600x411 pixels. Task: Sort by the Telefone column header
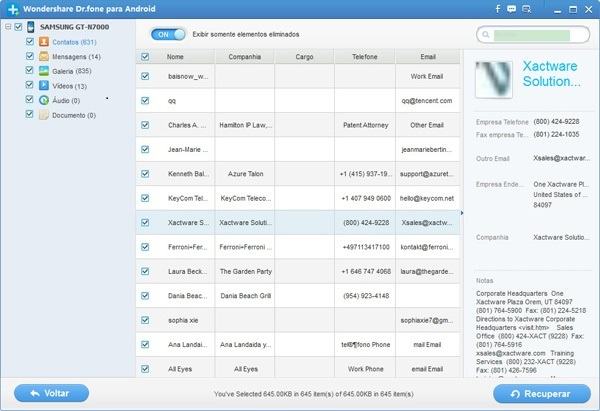click(x=365, y=57)
